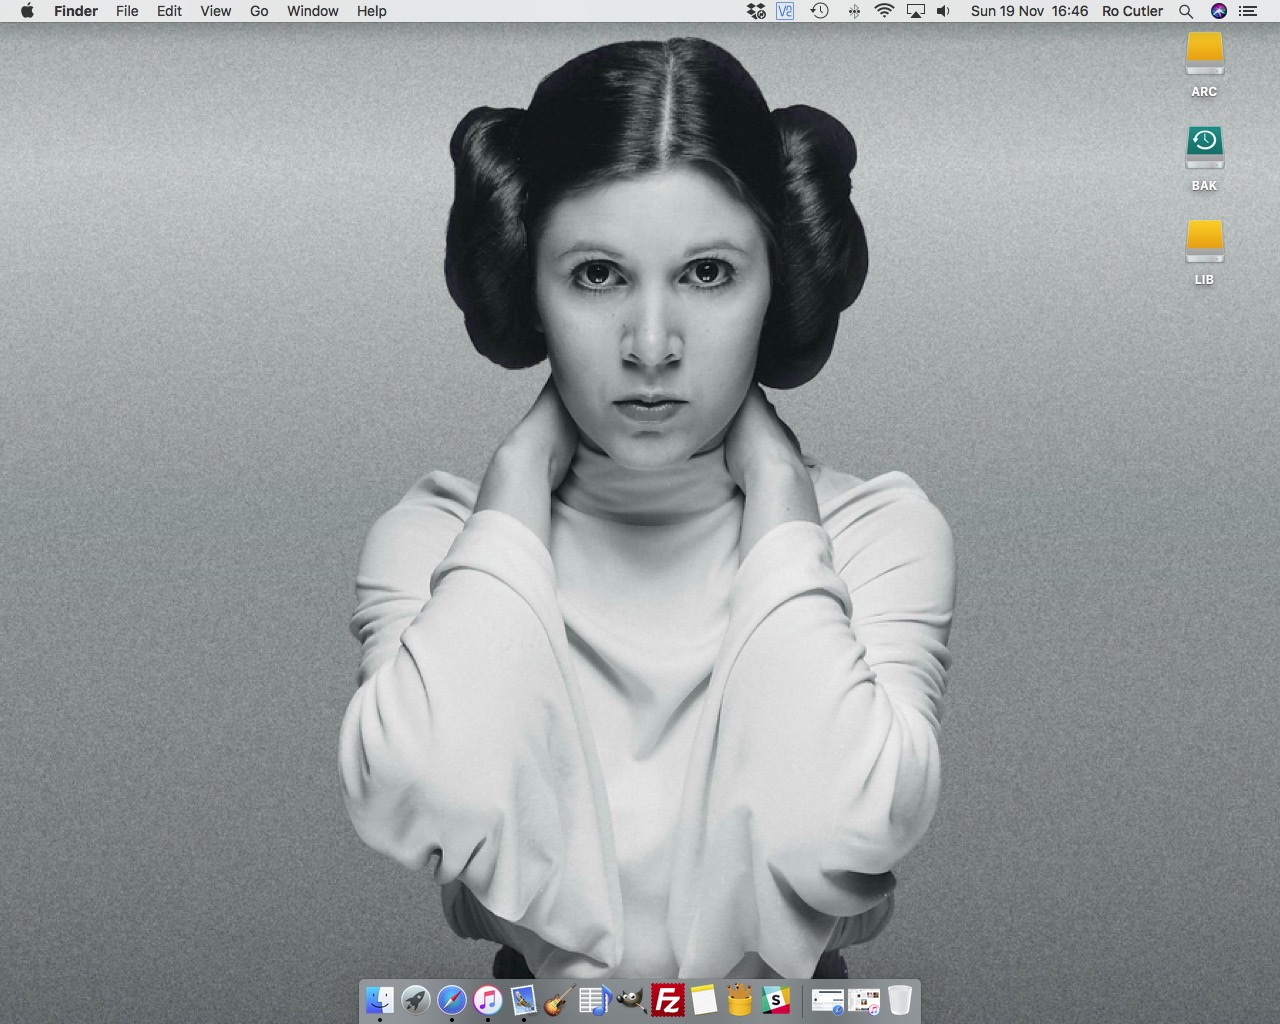Open the Mail stamp icon in Dock

pos(524,999)
